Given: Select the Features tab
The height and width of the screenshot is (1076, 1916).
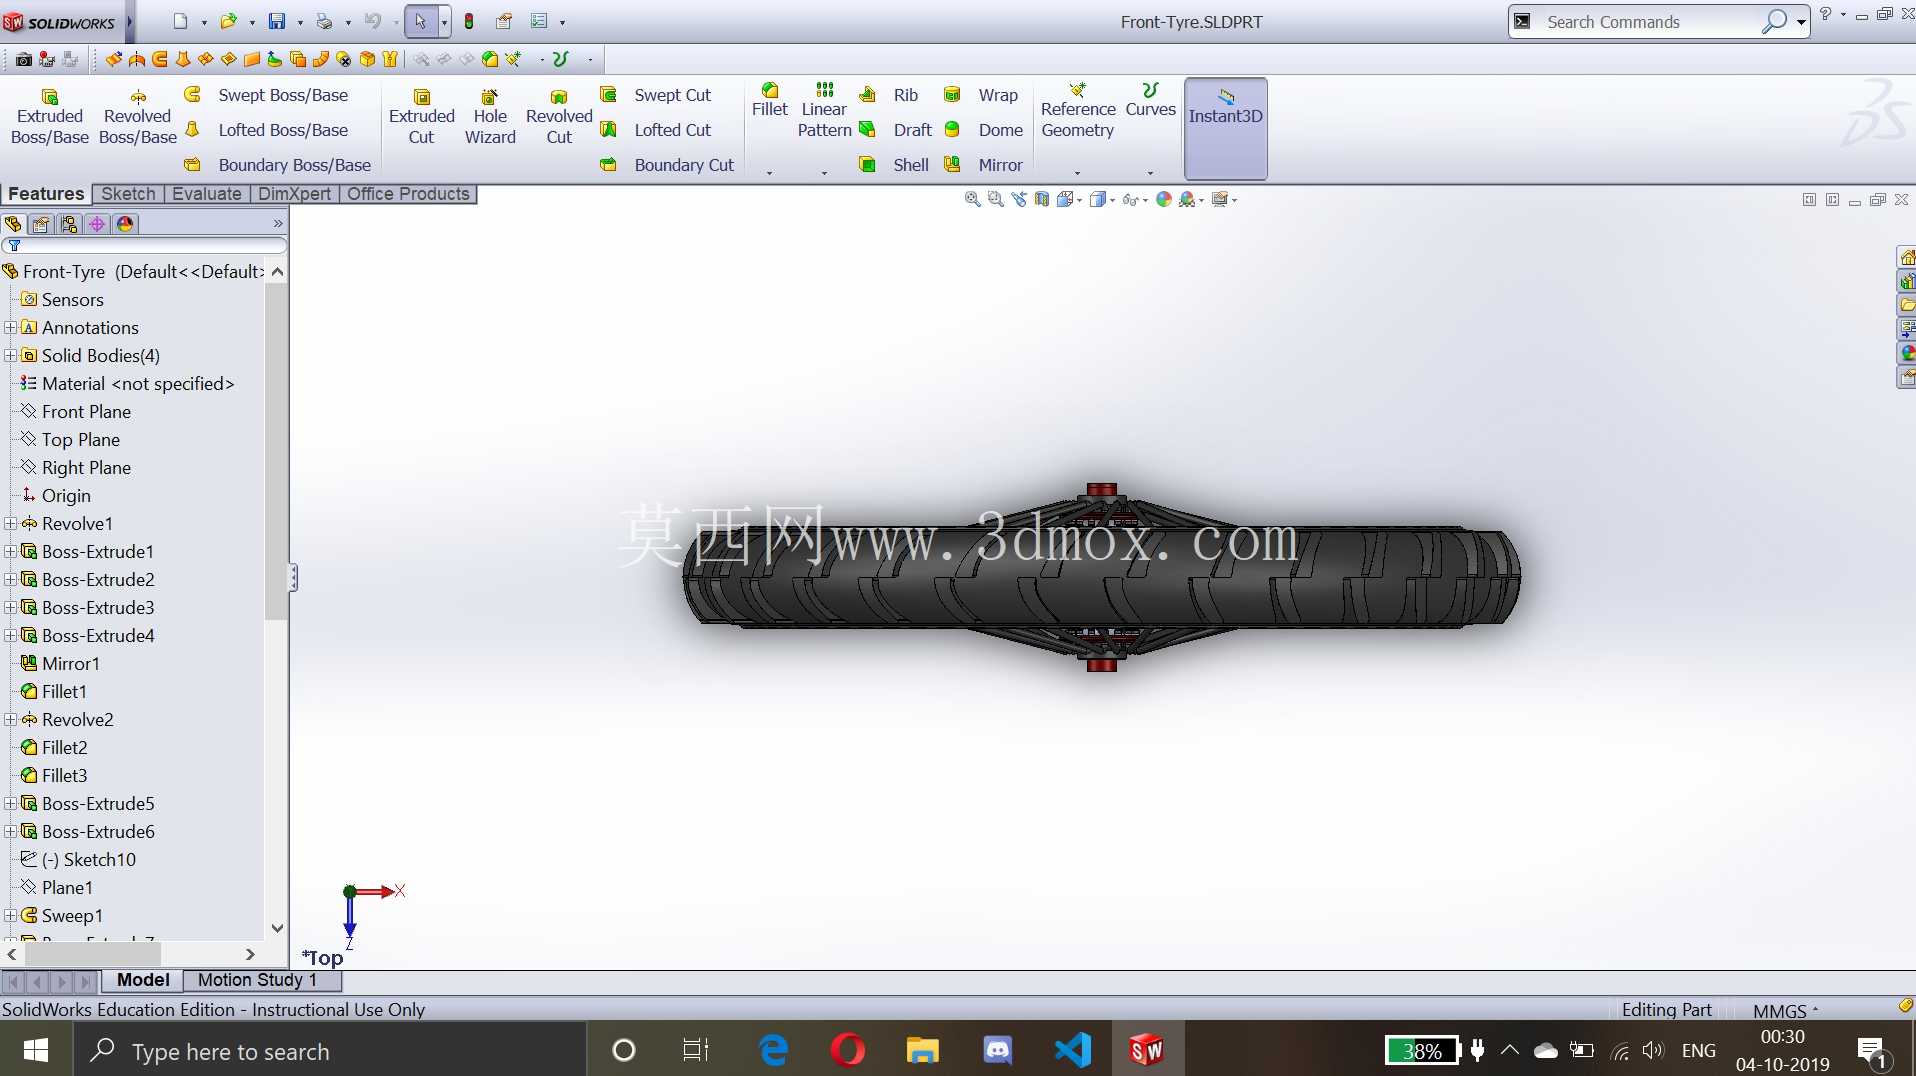Looking at the screenshot, I should (46, 194).
